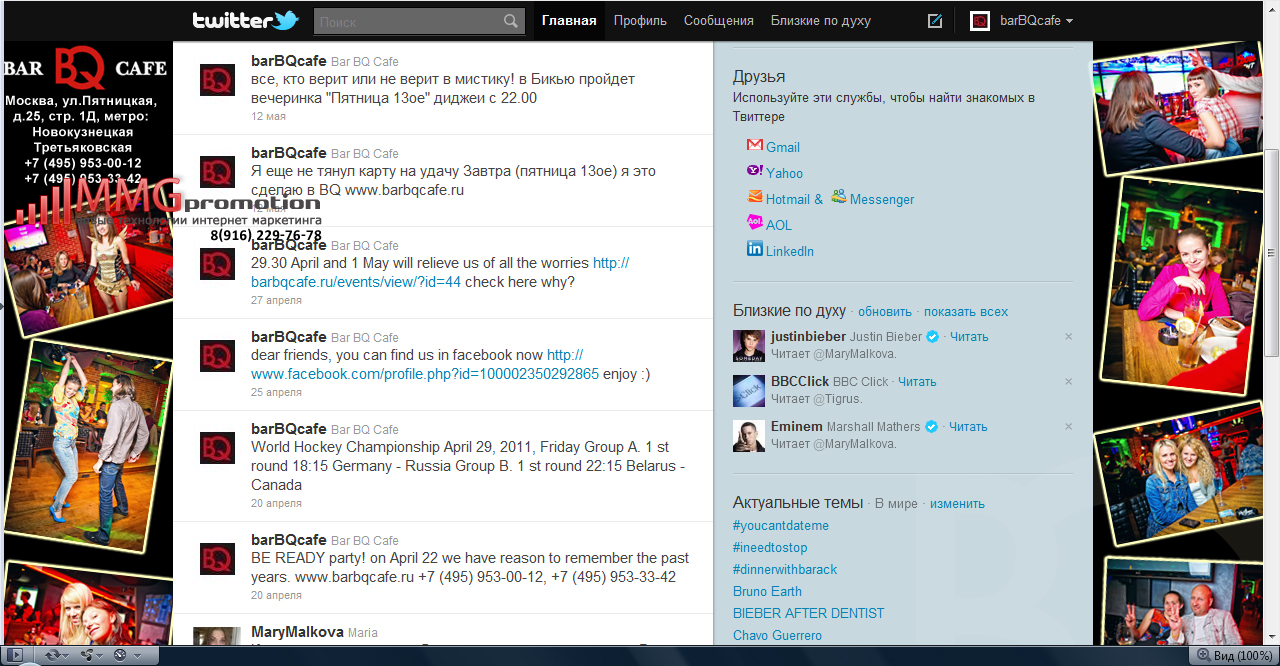Click the Messenger people icon
This screenshot has width=1280, height=666.
coord(838,197)
